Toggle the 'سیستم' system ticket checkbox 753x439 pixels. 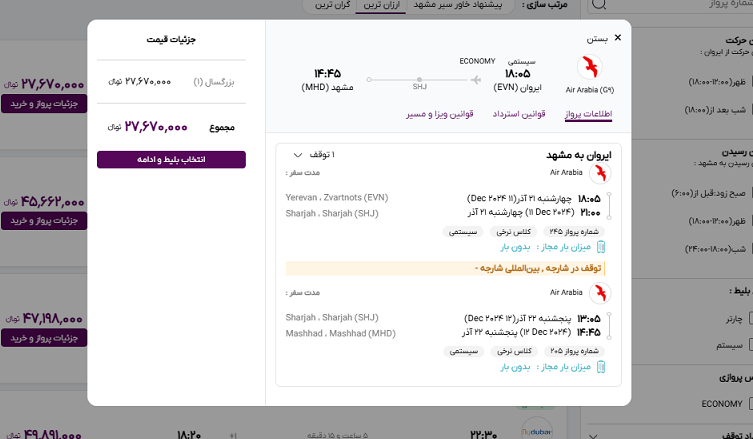point(751,345)
